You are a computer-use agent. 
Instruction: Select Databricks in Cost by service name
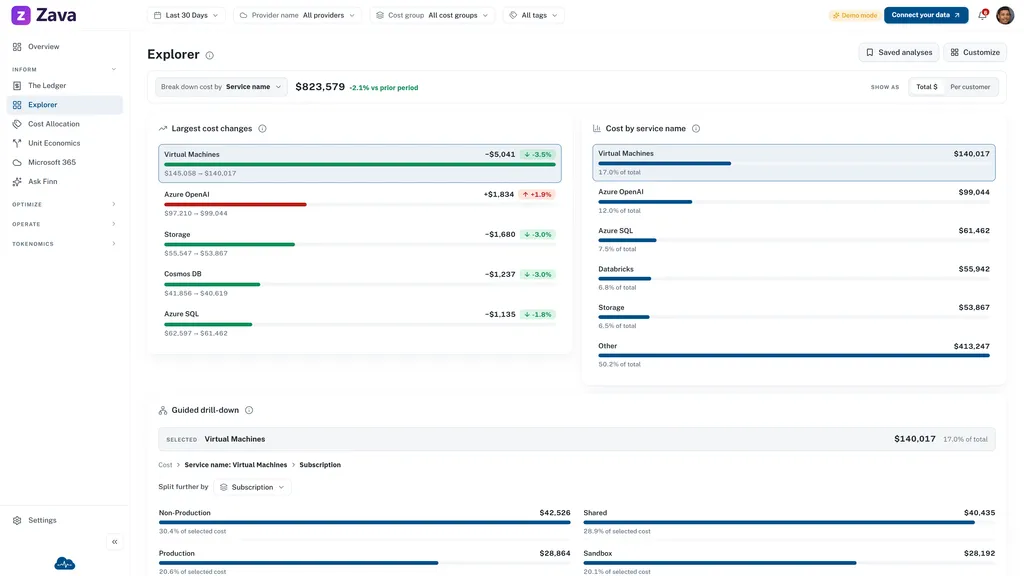[793, 278]
